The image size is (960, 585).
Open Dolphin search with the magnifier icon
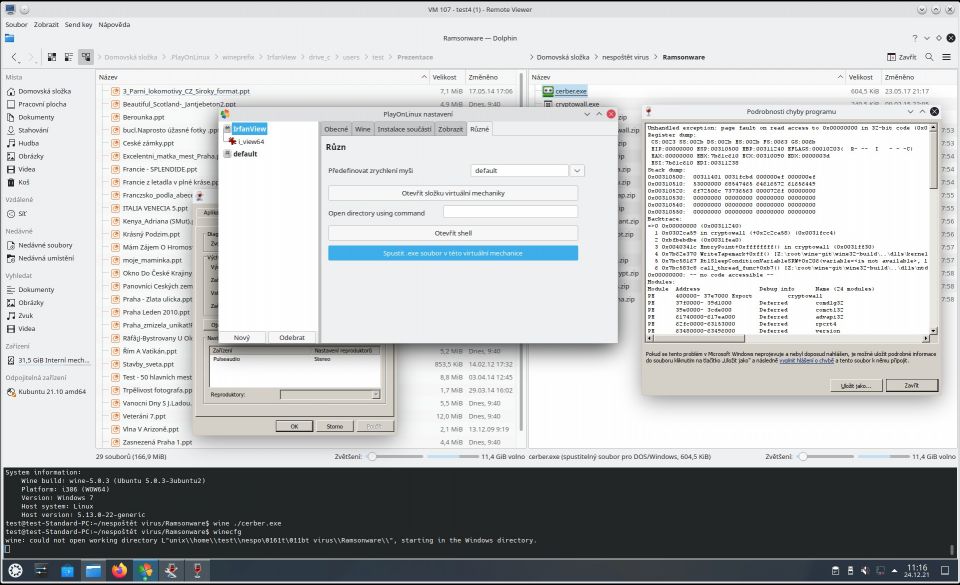(929, 57)
